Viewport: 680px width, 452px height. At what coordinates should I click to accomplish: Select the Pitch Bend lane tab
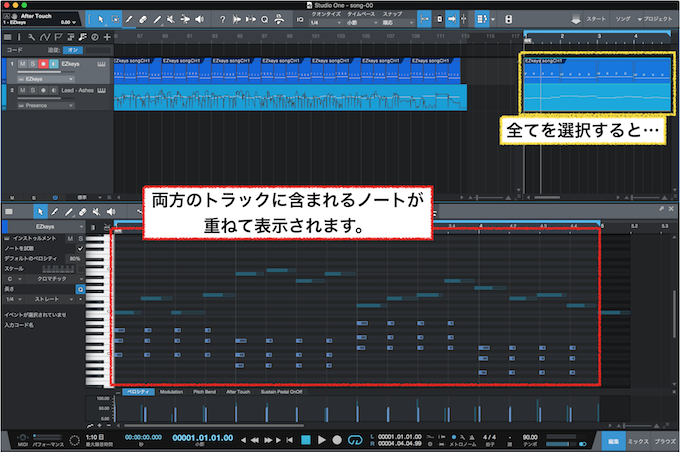pyautogui.click(x=204, y=392)
